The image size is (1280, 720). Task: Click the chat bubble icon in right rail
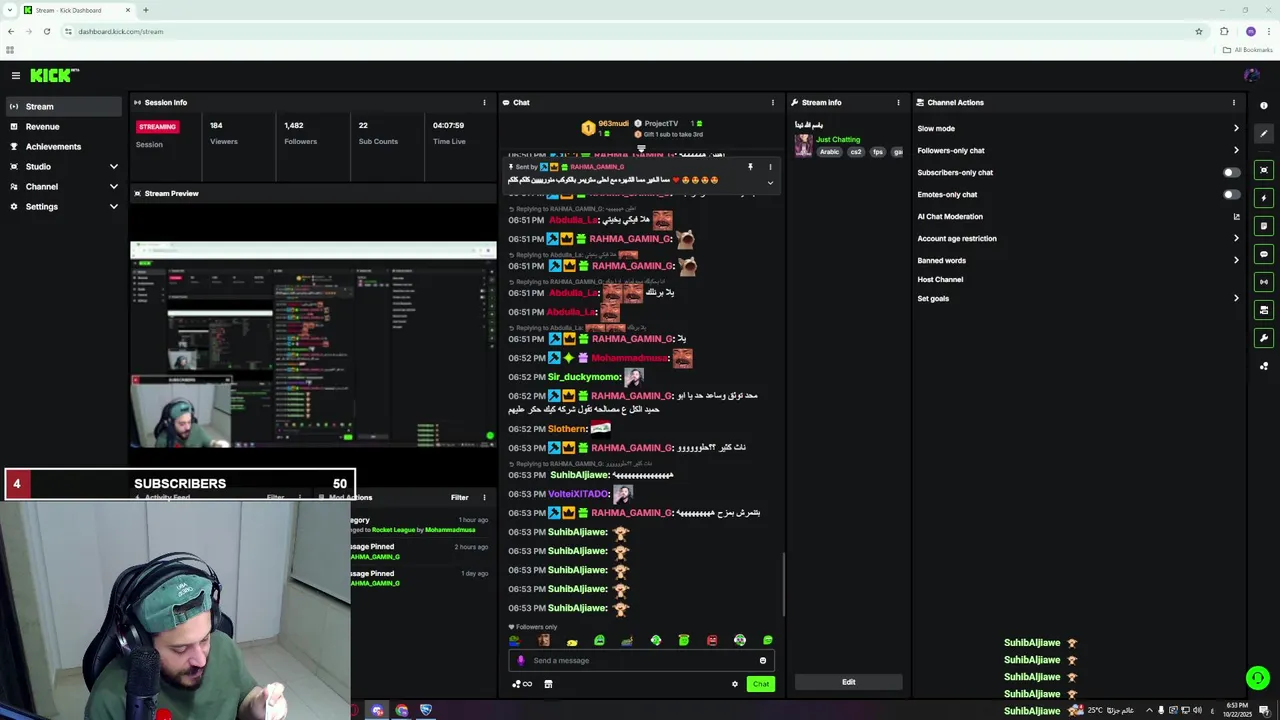click(1264, 254)
